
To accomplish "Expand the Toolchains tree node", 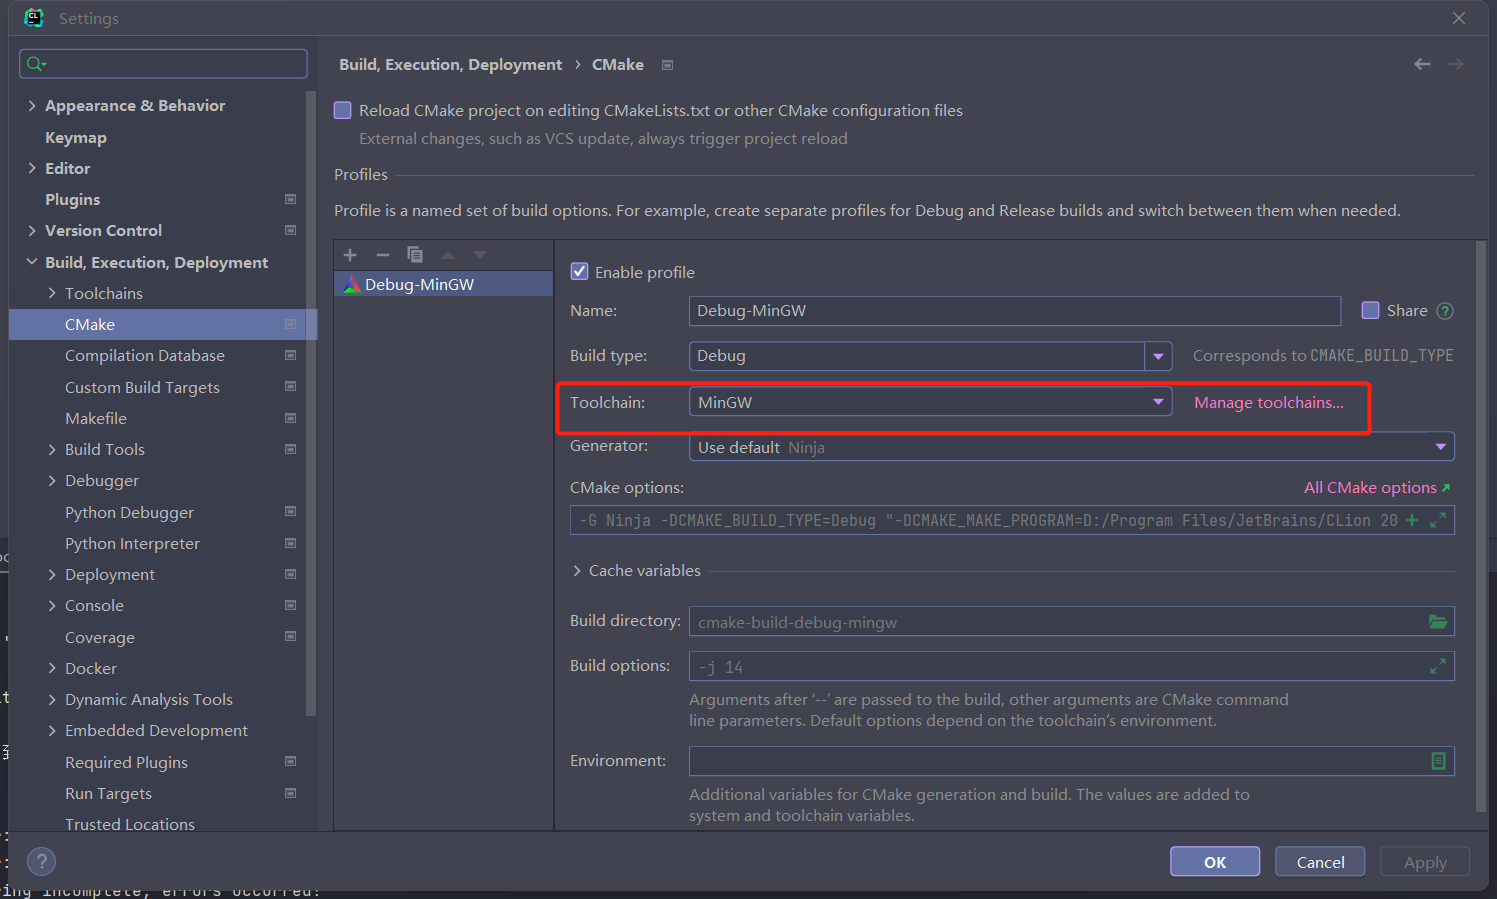I will (x=52, y=293).
